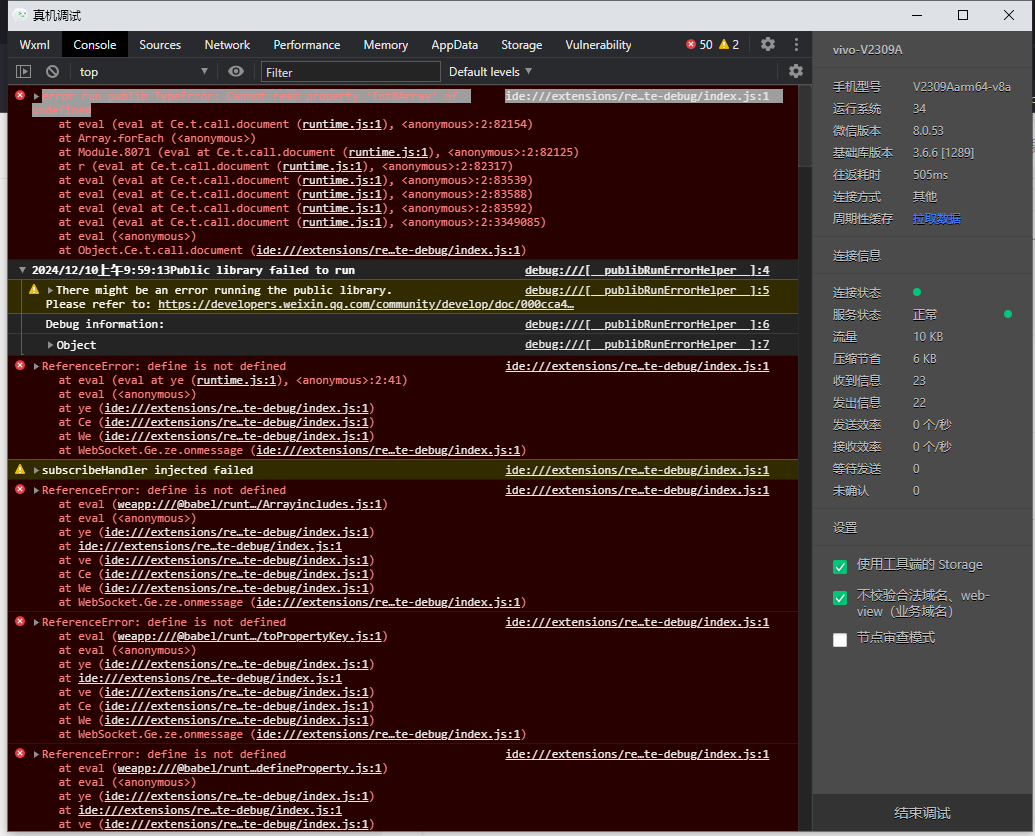
Task: Open the developers.weixin.qq.com community link
Action: pos(366,304)
